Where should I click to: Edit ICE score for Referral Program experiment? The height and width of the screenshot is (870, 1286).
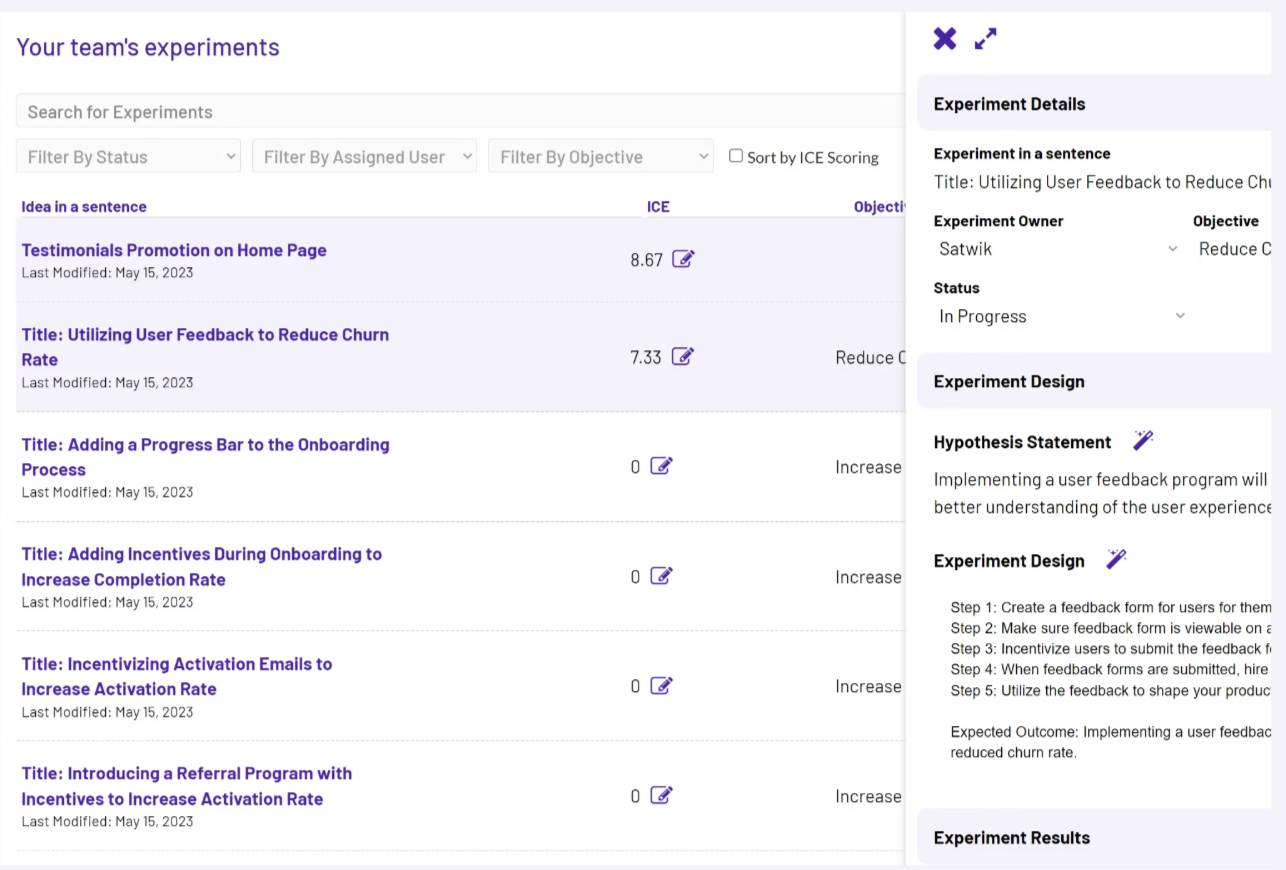[661, 795]
